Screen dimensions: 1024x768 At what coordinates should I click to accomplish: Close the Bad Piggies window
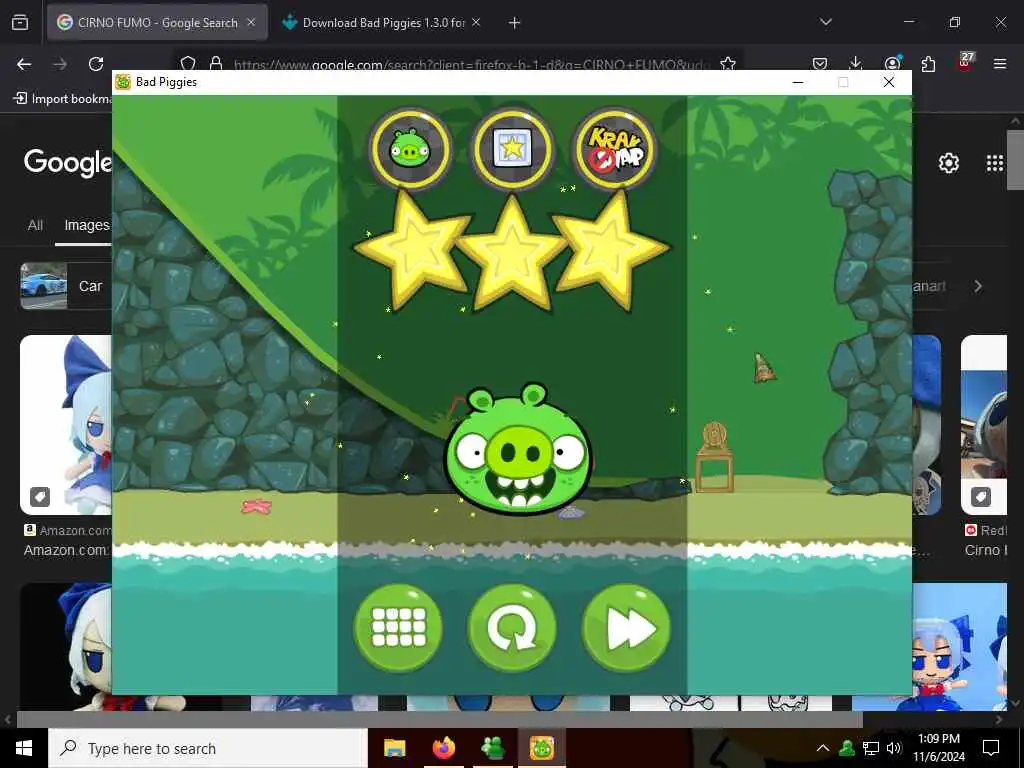coord(889,82)
